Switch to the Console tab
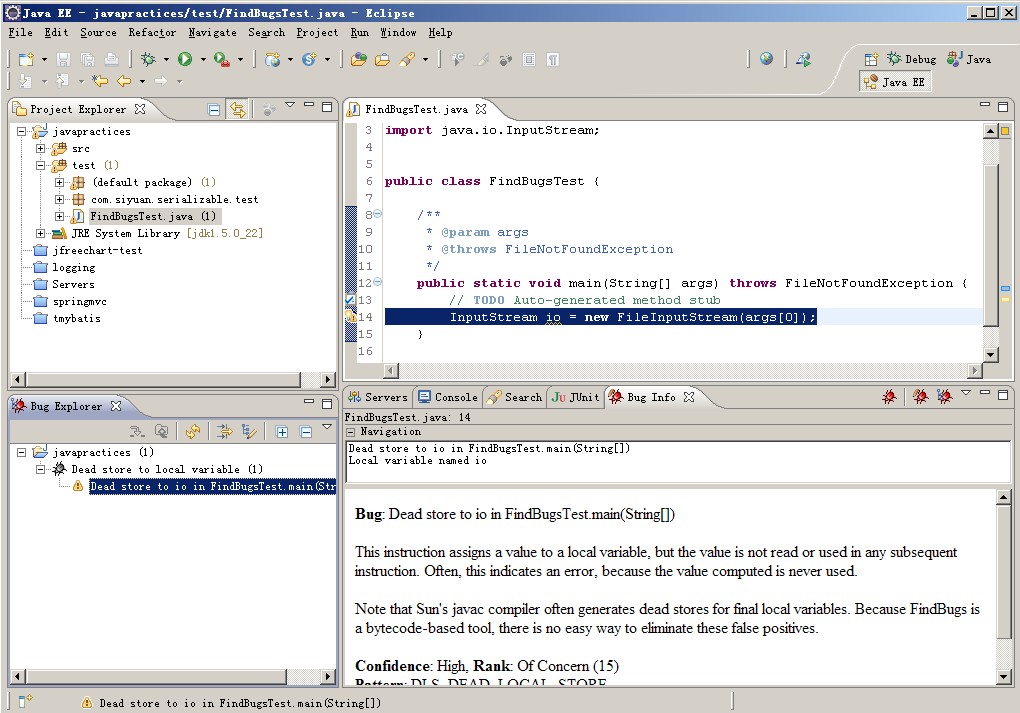Screen dimensions: 1020x713 [447, 397]
